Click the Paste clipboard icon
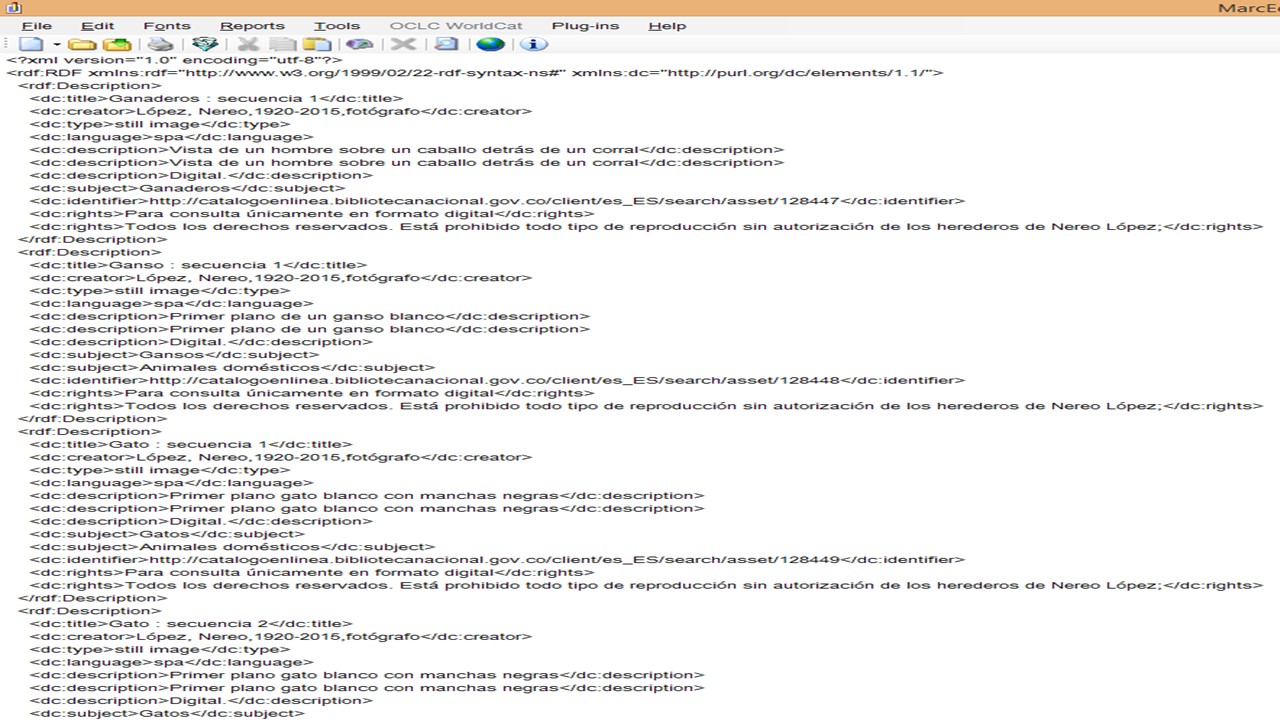This screenshot has height=720, width=1280. coord(317,44)
